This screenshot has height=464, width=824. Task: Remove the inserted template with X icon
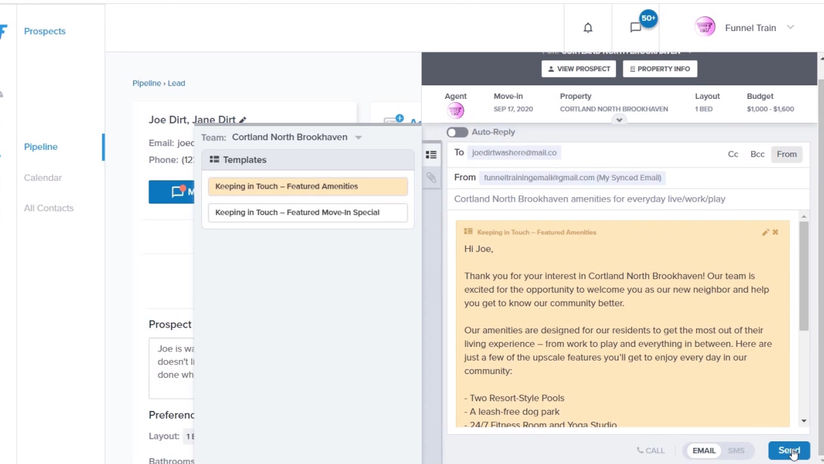pos(776,232)
